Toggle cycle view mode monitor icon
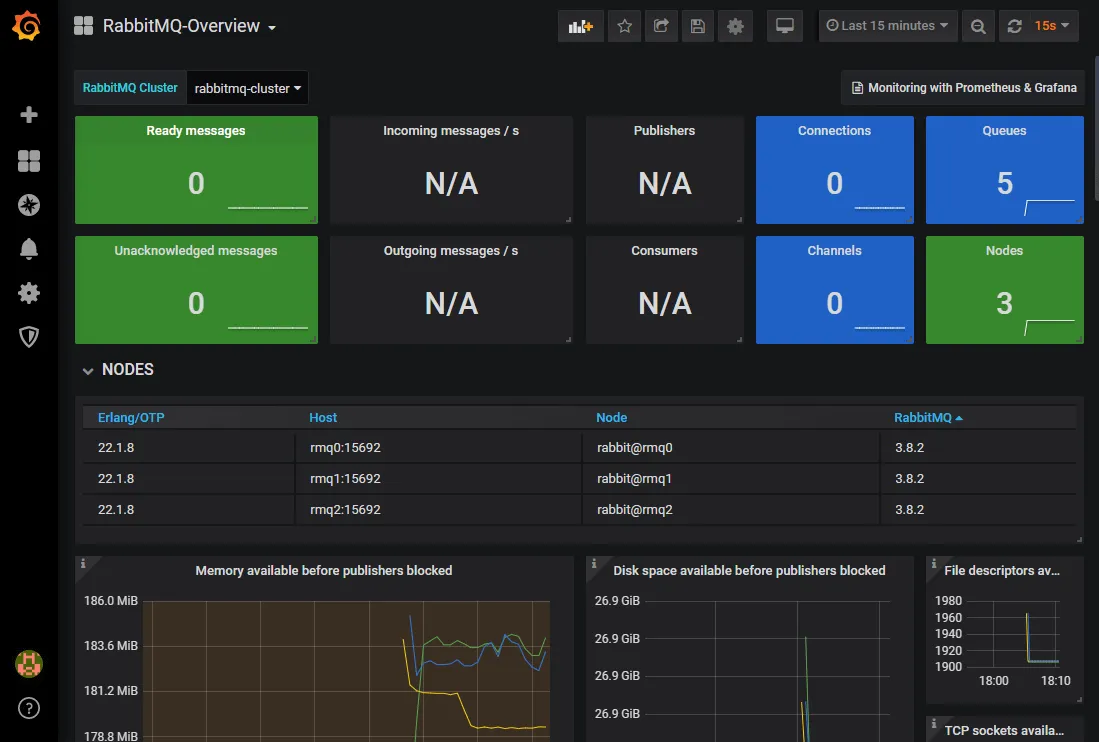This screenshot has height=742, width=1099. pyautogui.click(x=785, y=26)
